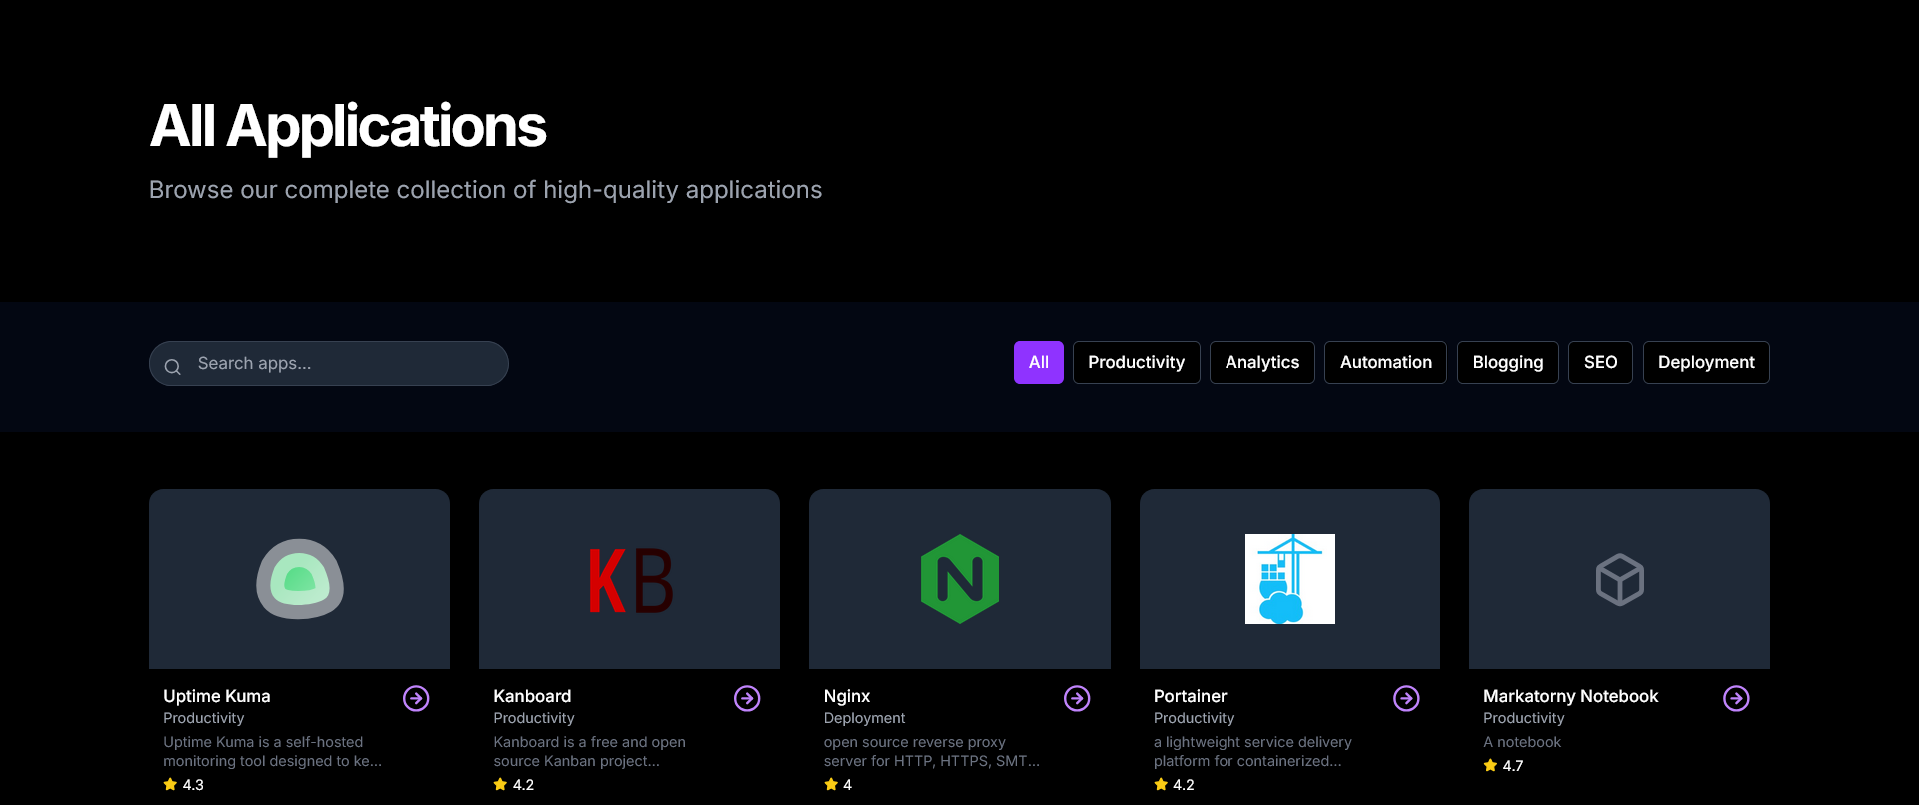Show Deployment category apps
The image size is (1920, 805).
coord(1706,362)
